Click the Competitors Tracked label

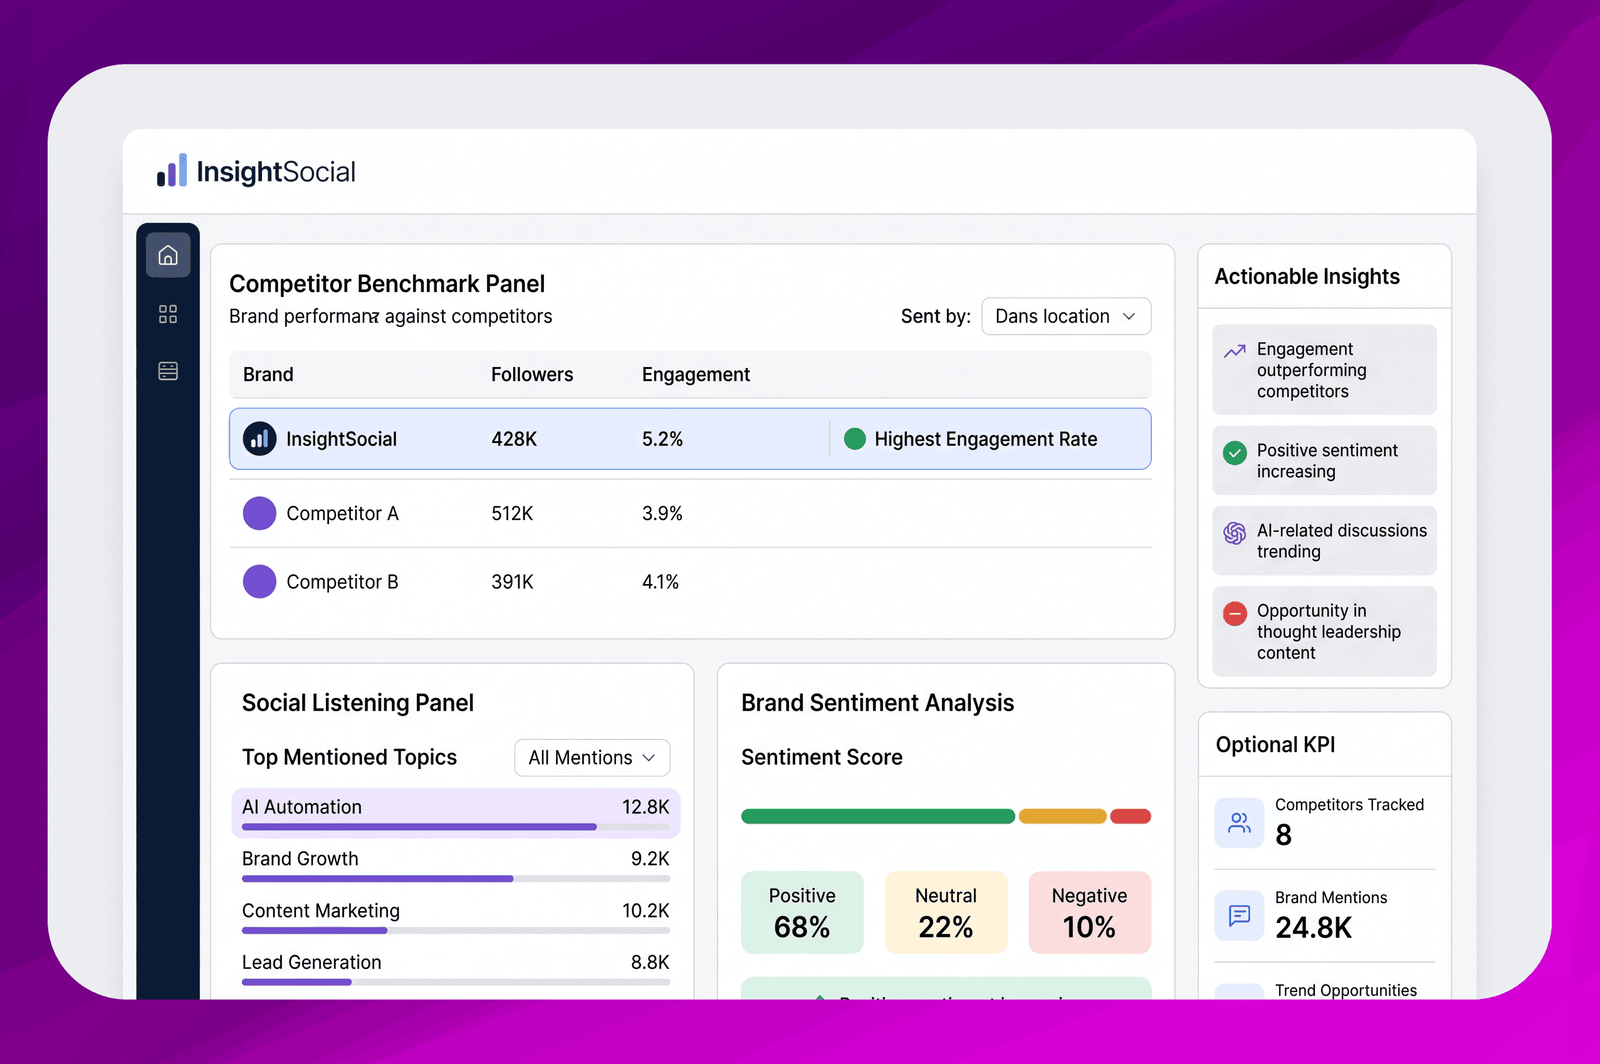(x=1349, y=805)
